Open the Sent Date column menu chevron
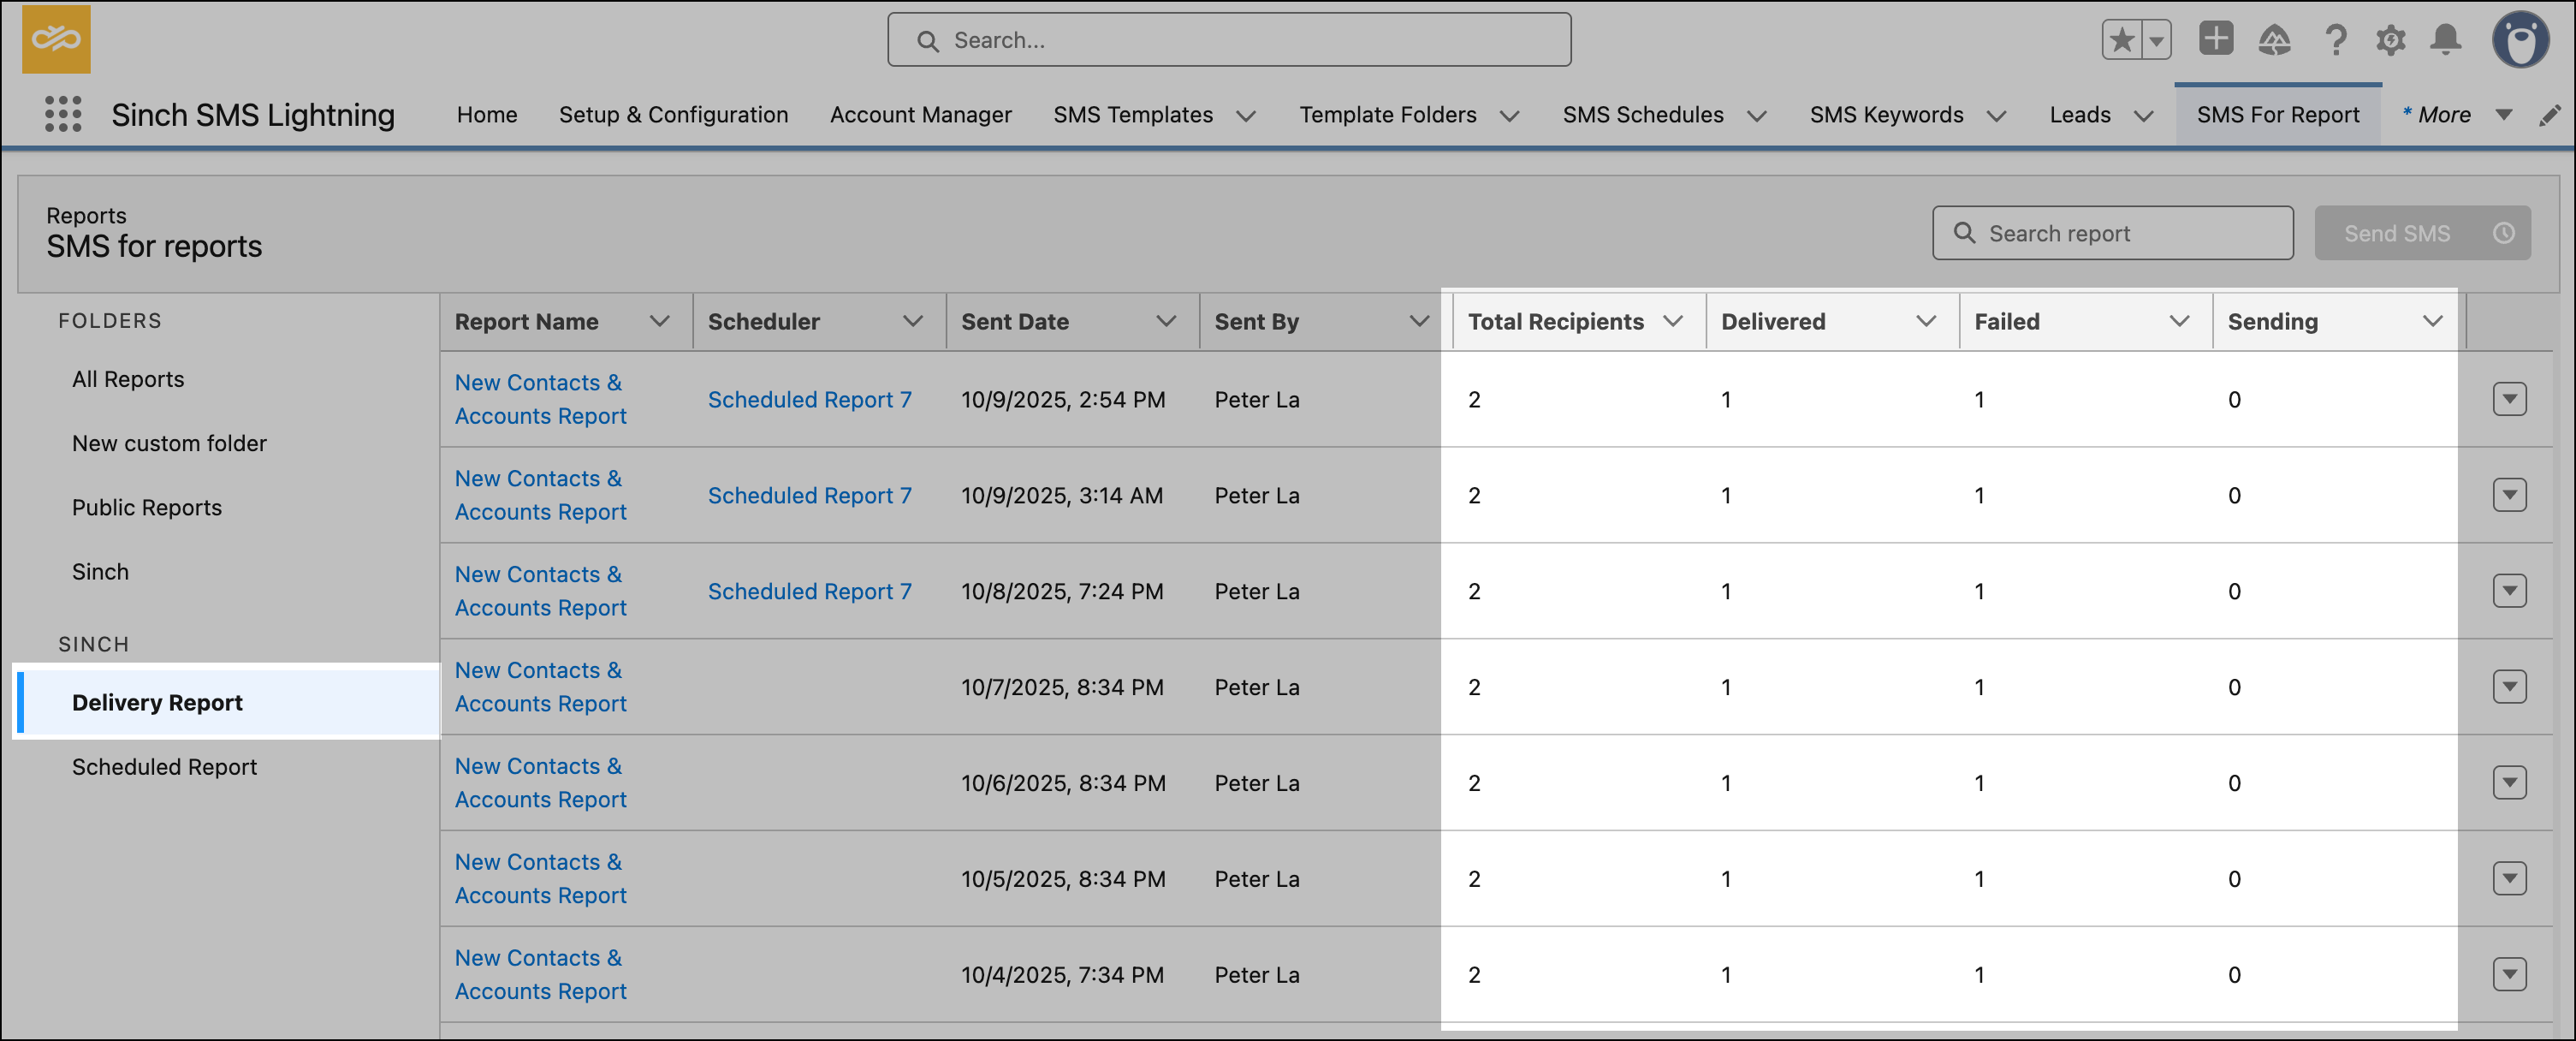The width and height of the screenshot is (2576, 1041). point(1165,321)
